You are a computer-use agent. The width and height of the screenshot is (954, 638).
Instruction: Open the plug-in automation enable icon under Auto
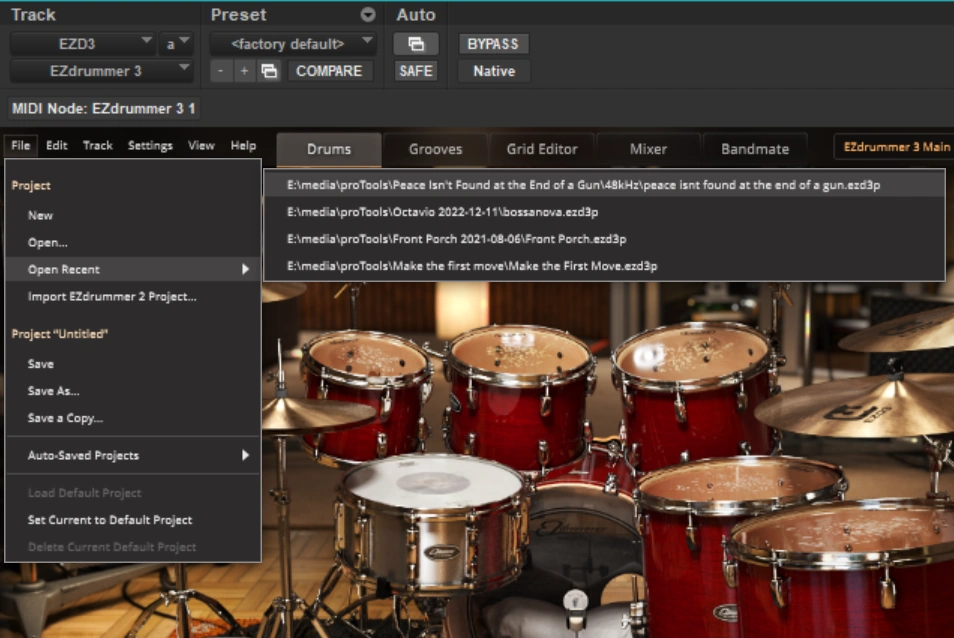pyautogui.click(x=416, y=44)
